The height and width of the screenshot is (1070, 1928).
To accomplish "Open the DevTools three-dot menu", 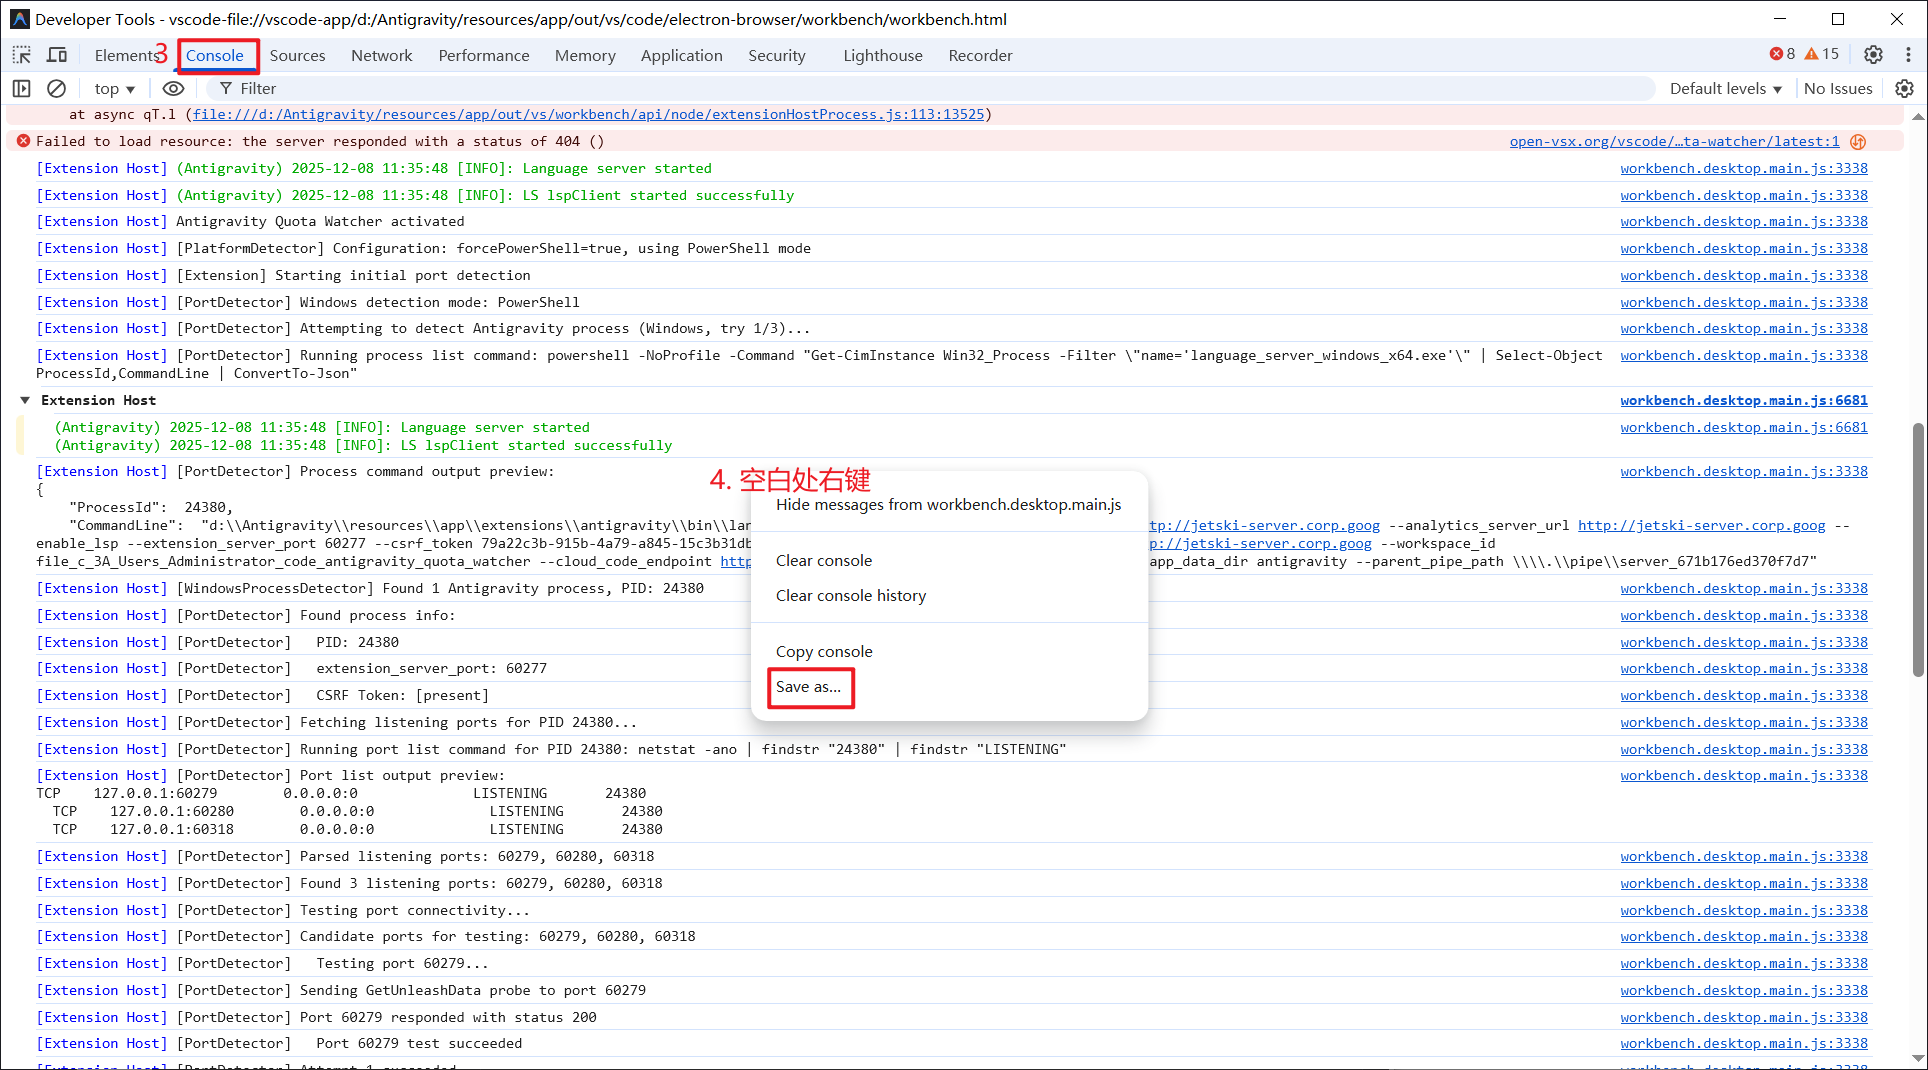I will point(1908,55).
